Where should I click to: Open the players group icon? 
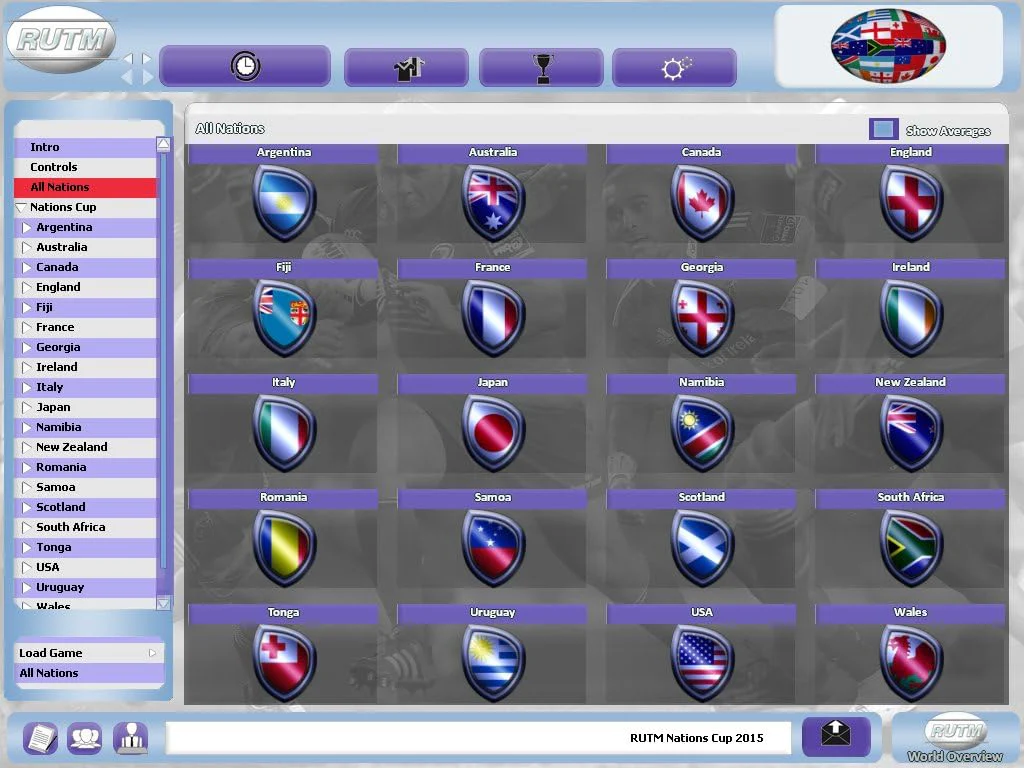click(85, 738)
